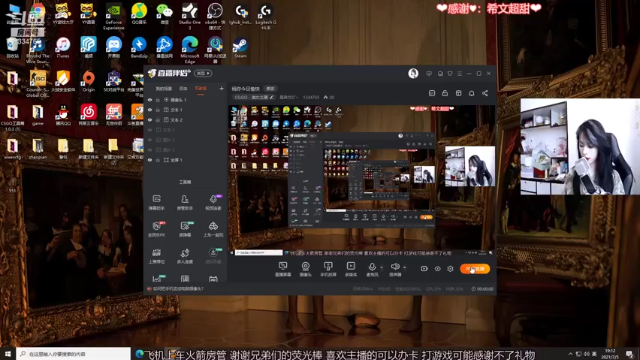Add a multimedia source from bottom toolbar

[351, 269]
